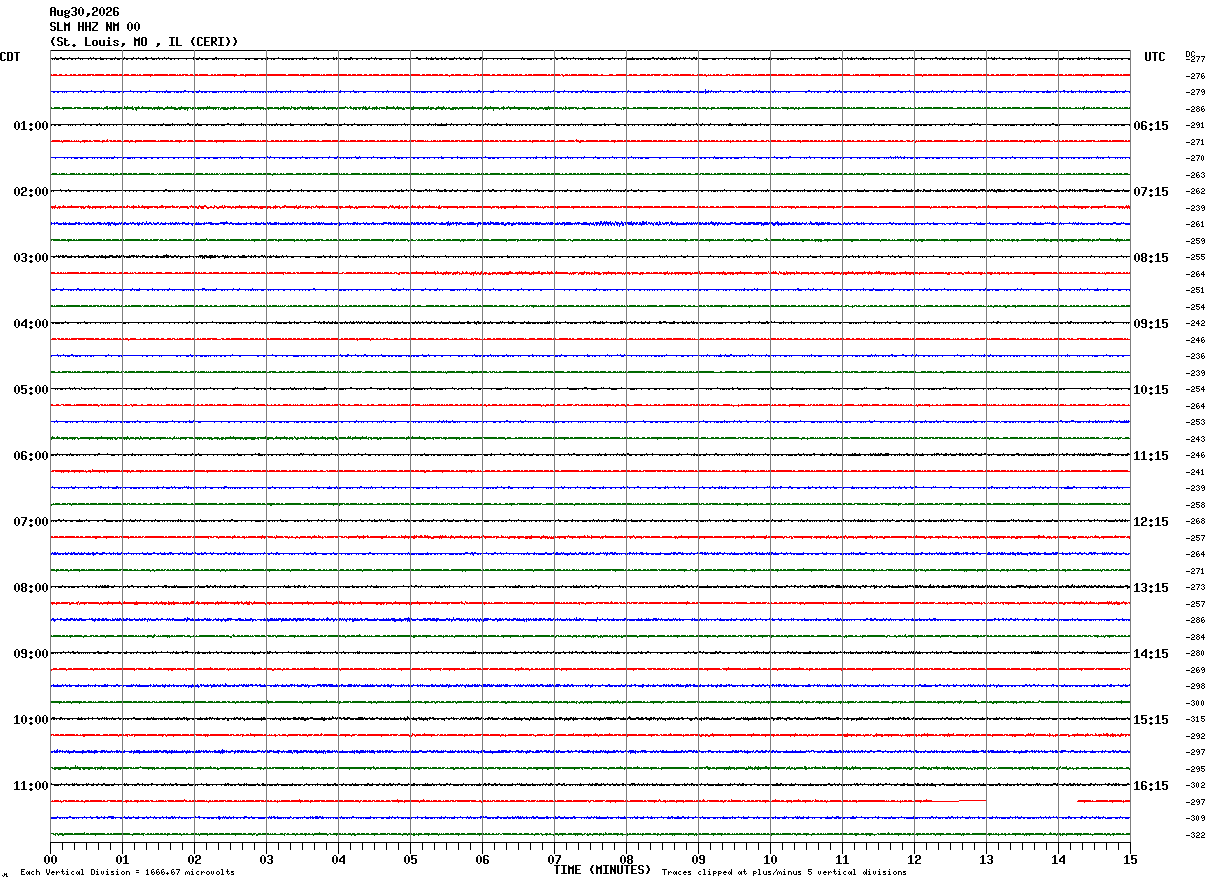
Task: Click the 05:00 CDT time label
Action: click(x=31, y=390)
